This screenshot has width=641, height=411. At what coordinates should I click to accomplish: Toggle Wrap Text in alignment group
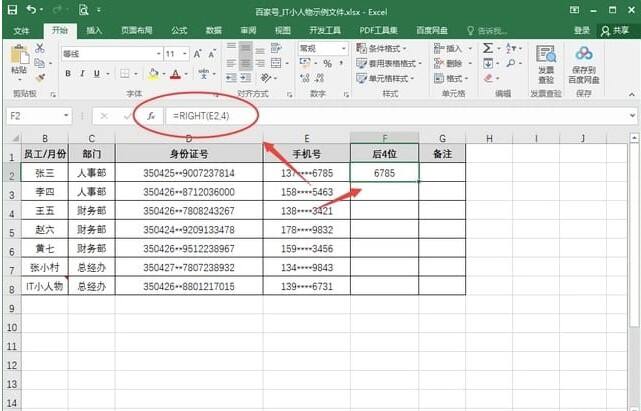pyautogui.click(x=276, y=48)
